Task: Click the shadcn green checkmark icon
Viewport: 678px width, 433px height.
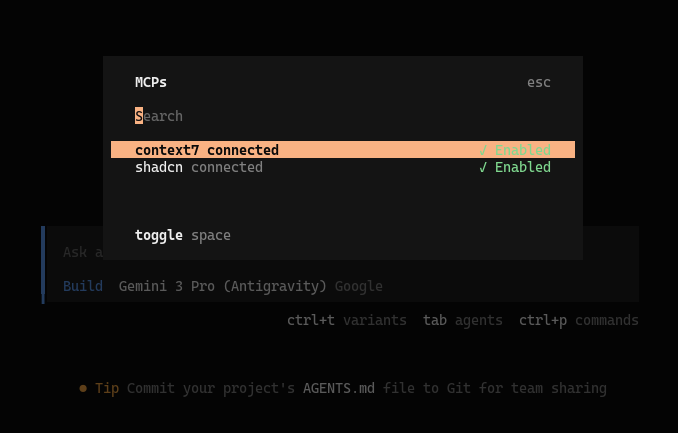Action: tap(483, 167)
